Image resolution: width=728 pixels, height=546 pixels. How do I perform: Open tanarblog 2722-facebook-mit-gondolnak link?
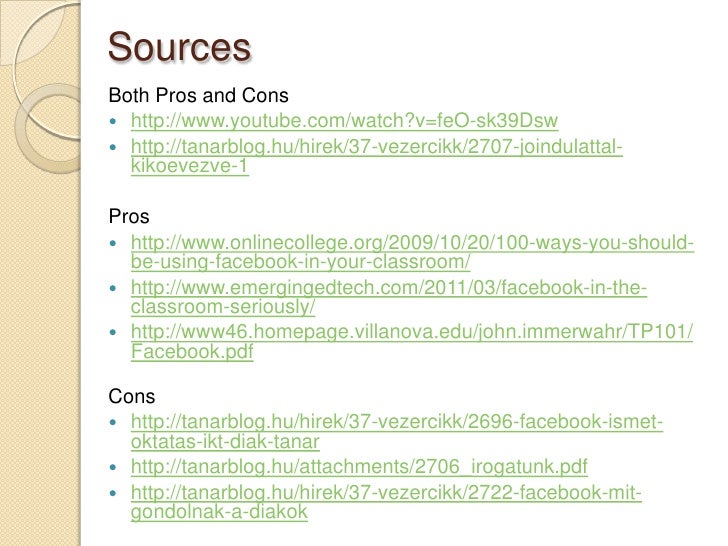click(x=386, y=502)
